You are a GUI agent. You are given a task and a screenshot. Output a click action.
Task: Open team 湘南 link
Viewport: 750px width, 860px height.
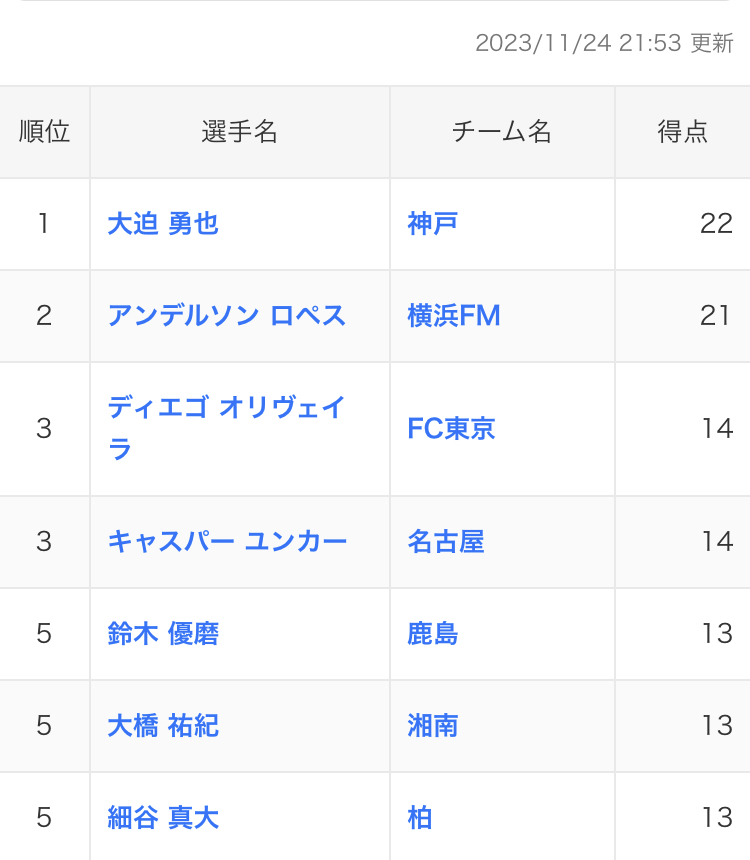432,726
